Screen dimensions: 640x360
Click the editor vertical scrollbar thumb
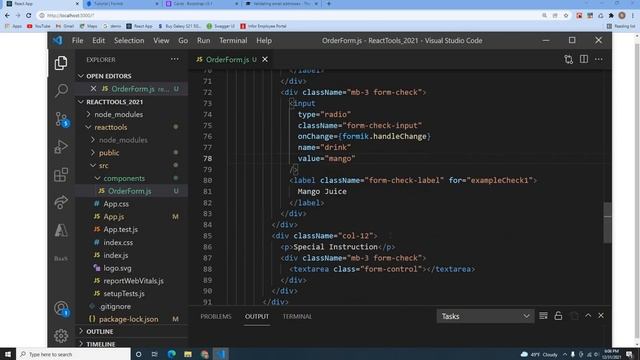[607, 222]
